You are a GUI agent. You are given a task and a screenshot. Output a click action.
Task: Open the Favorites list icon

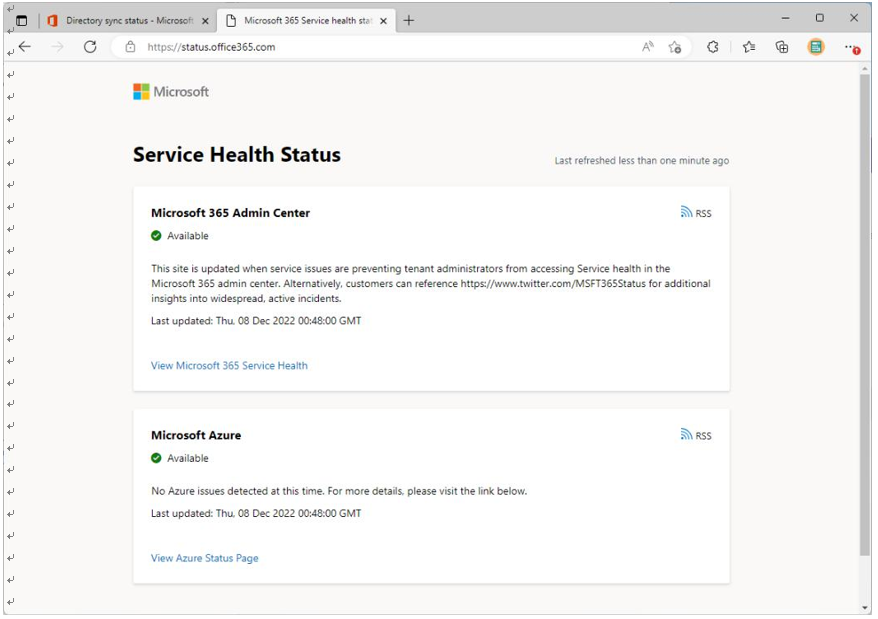749,47
